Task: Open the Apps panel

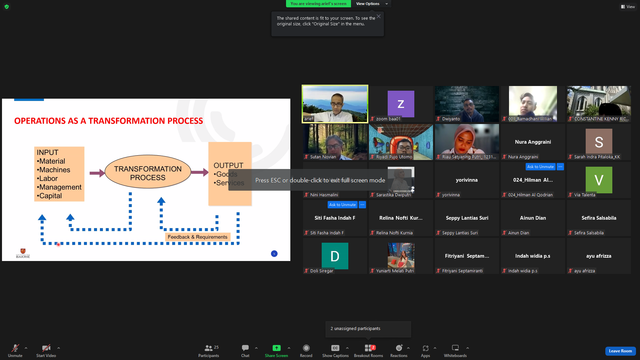Action: [x=425, y=350]
